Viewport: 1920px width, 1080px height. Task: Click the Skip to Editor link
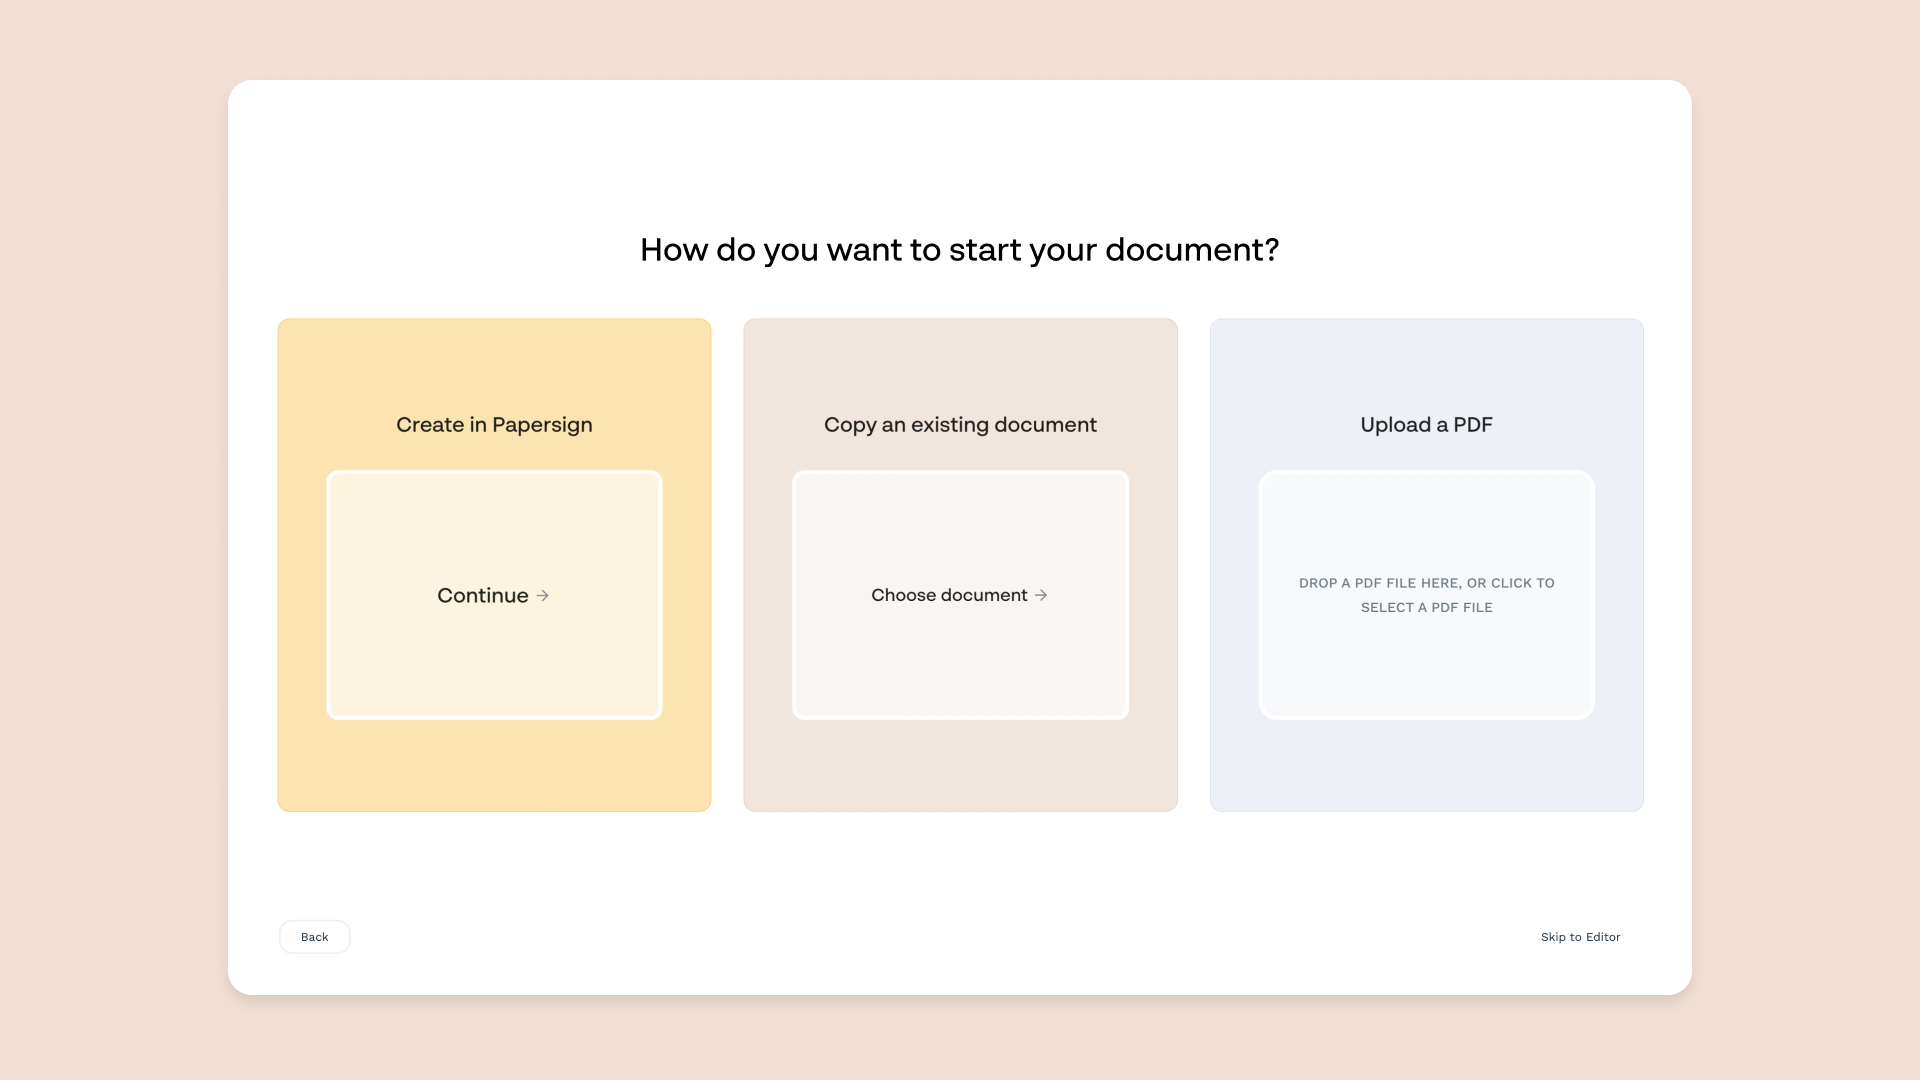click(x=1580, y=937)
